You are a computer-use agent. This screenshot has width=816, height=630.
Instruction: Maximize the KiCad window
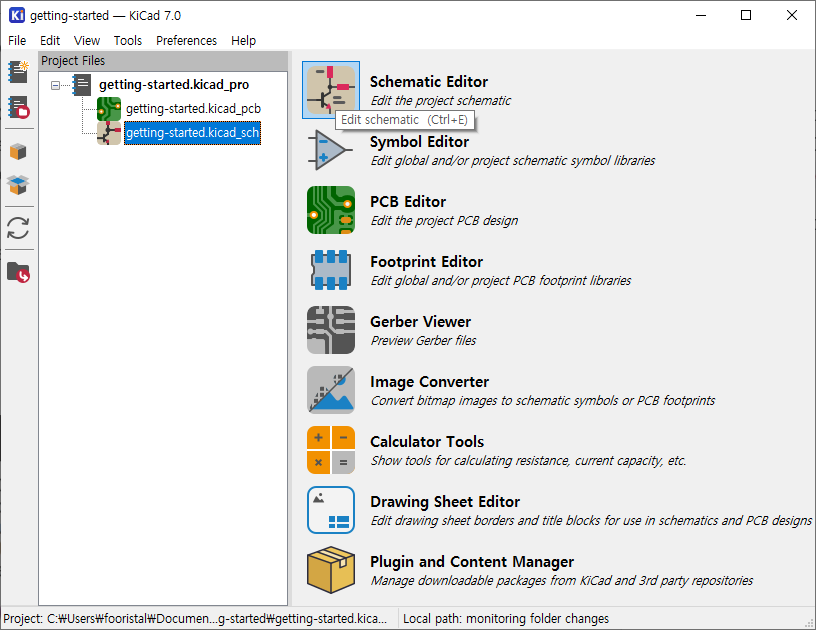pos(746,15)
